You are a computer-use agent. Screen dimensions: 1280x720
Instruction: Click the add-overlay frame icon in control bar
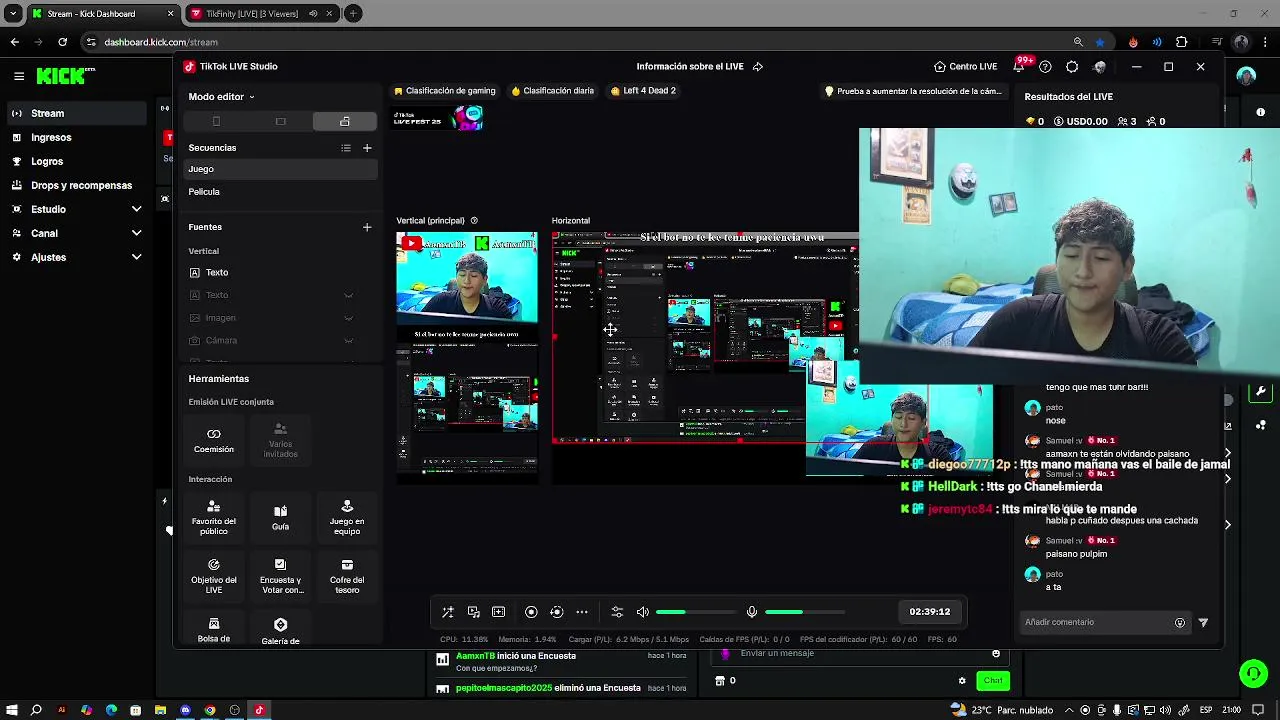click(x=498, y=612)
